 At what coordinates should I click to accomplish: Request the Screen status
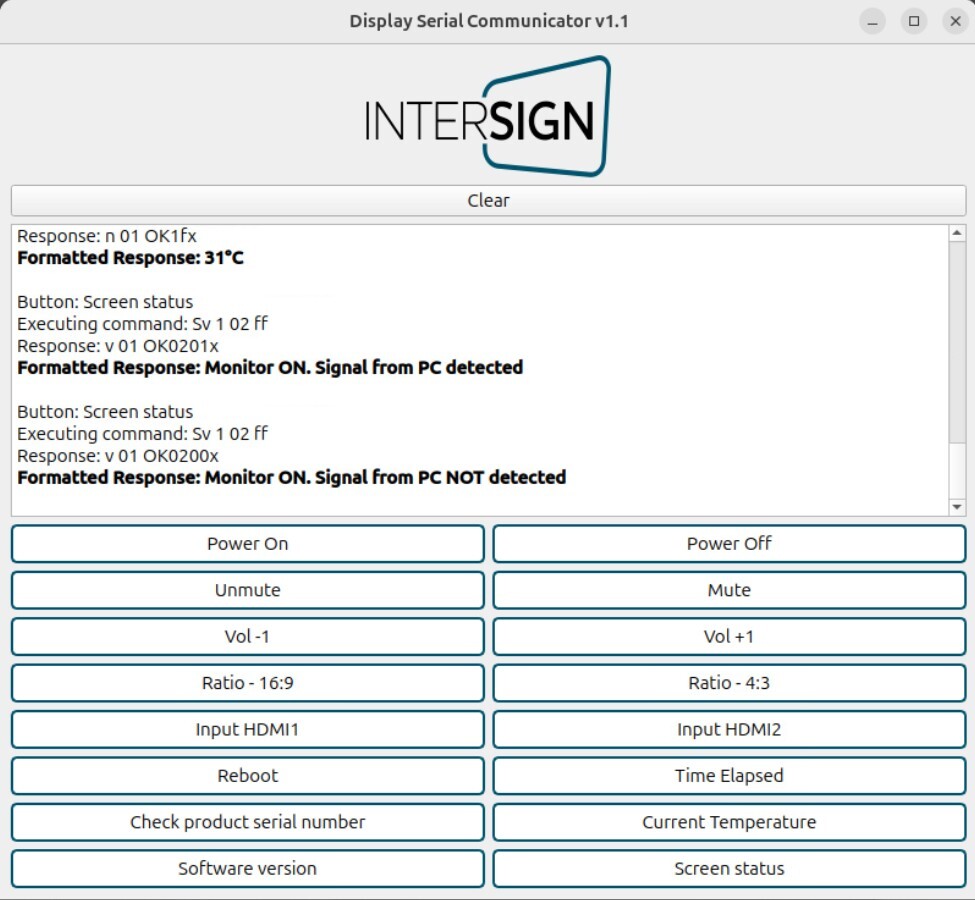coord(729,868)
